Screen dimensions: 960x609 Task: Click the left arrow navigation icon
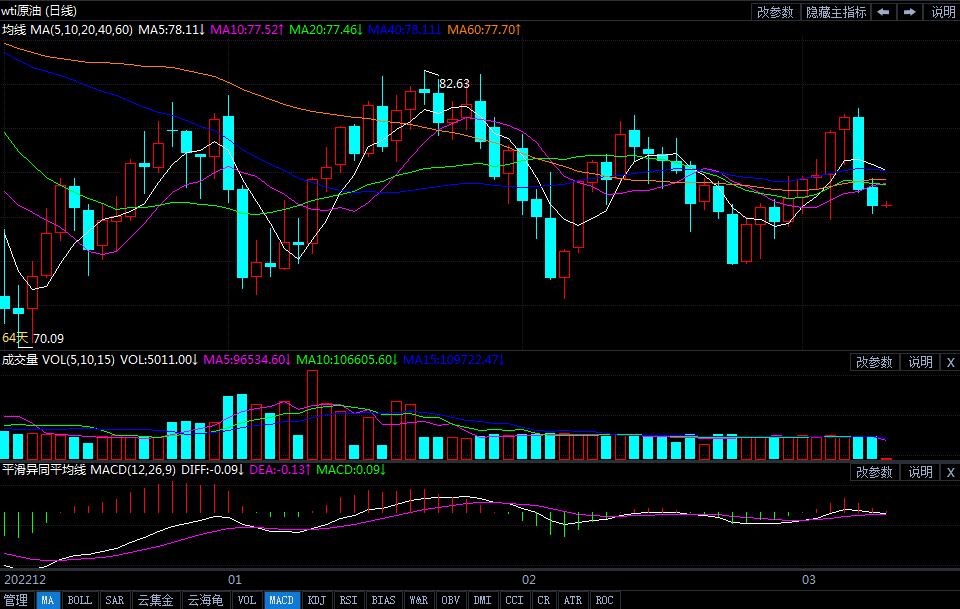pyautogui.click(x=884, y=12)
